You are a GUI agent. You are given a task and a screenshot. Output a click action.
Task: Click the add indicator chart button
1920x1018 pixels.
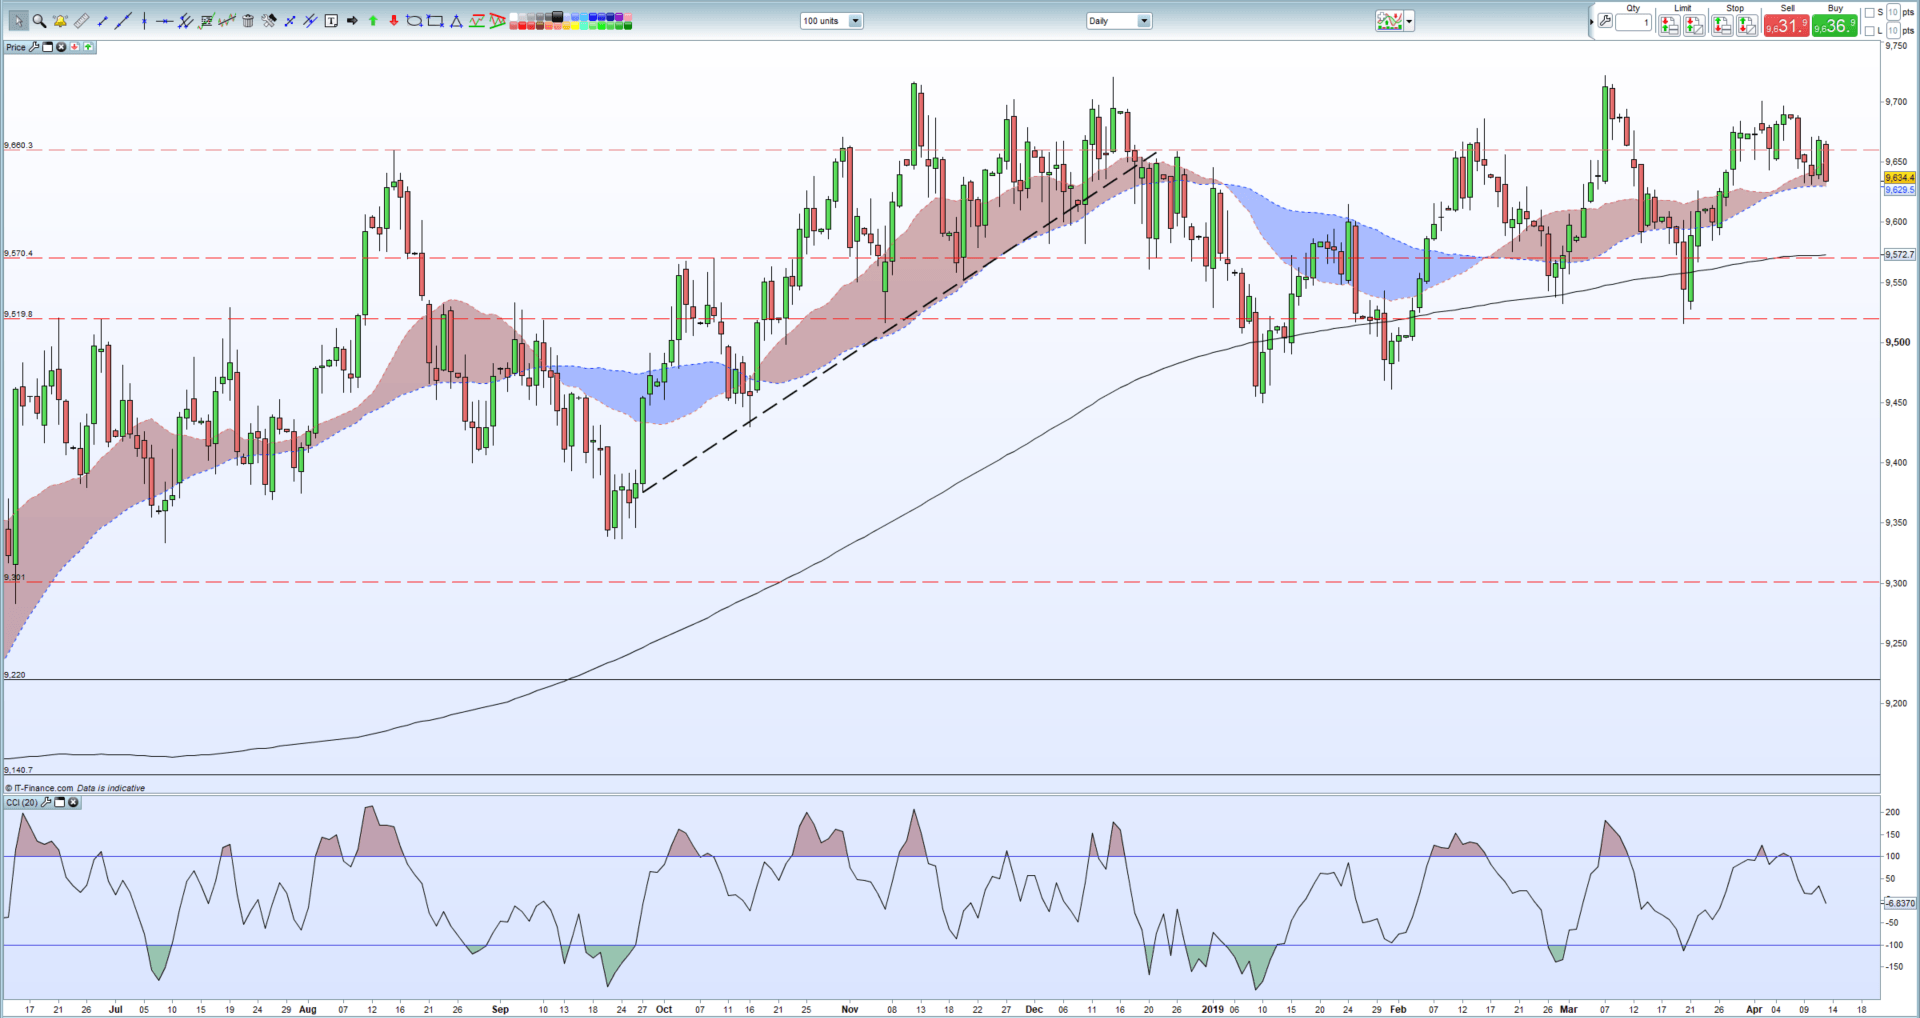1389,21
